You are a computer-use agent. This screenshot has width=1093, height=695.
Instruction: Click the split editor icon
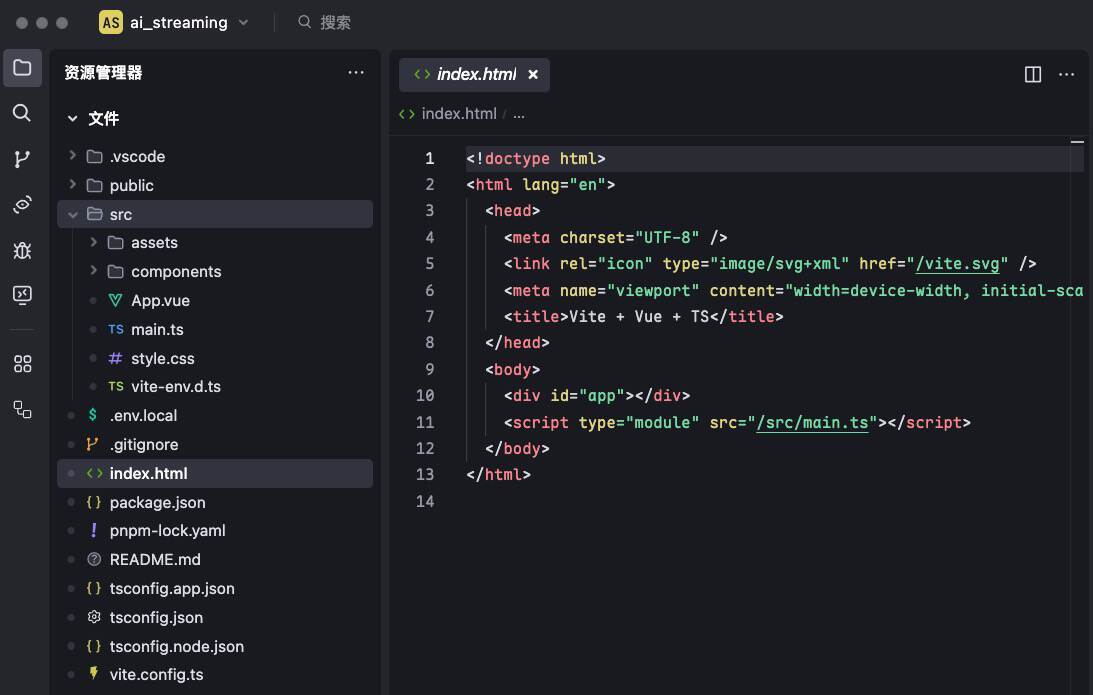click(x=1033, y=74)
